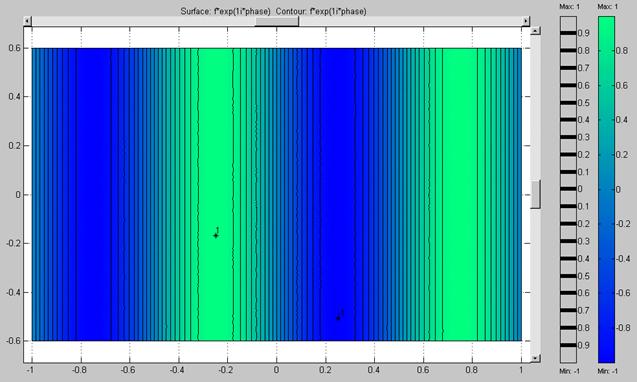
Task: Click the vertical scrollbar up arrow
Action: [x=536, y=31]
